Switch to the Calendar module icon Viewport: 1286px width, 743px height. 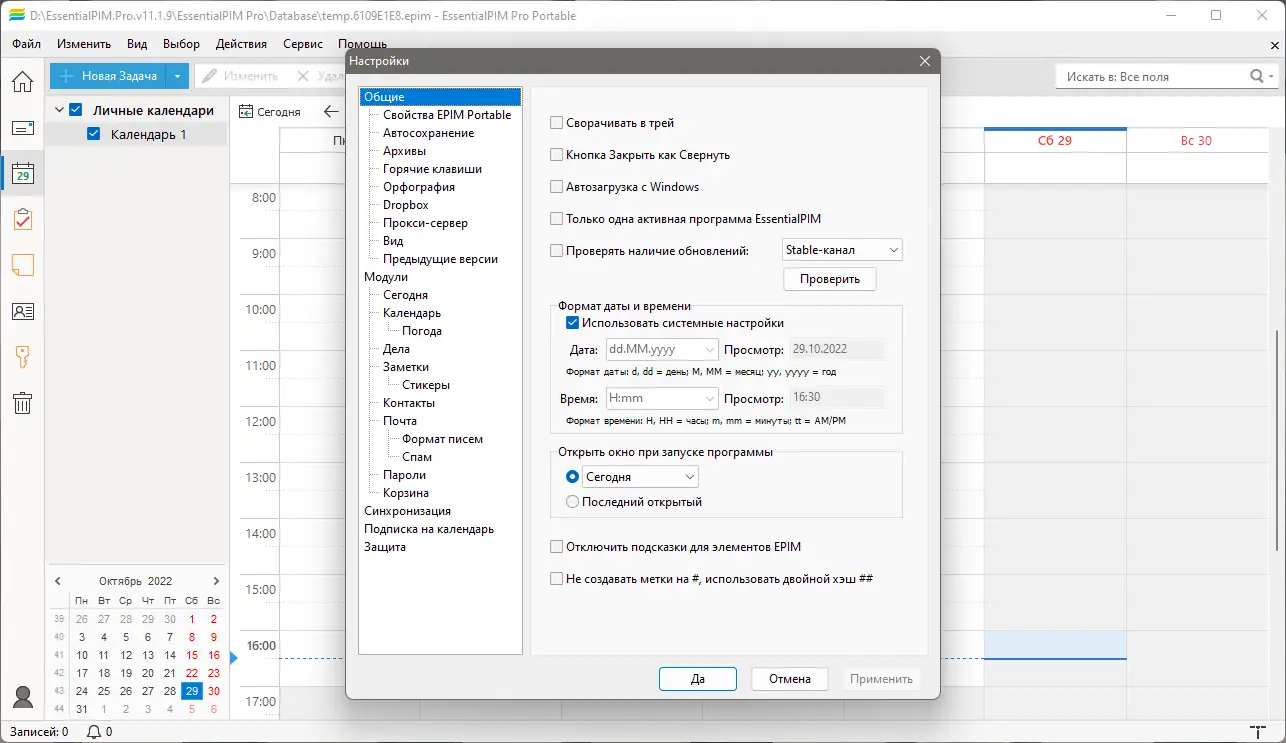coord(22,174)
